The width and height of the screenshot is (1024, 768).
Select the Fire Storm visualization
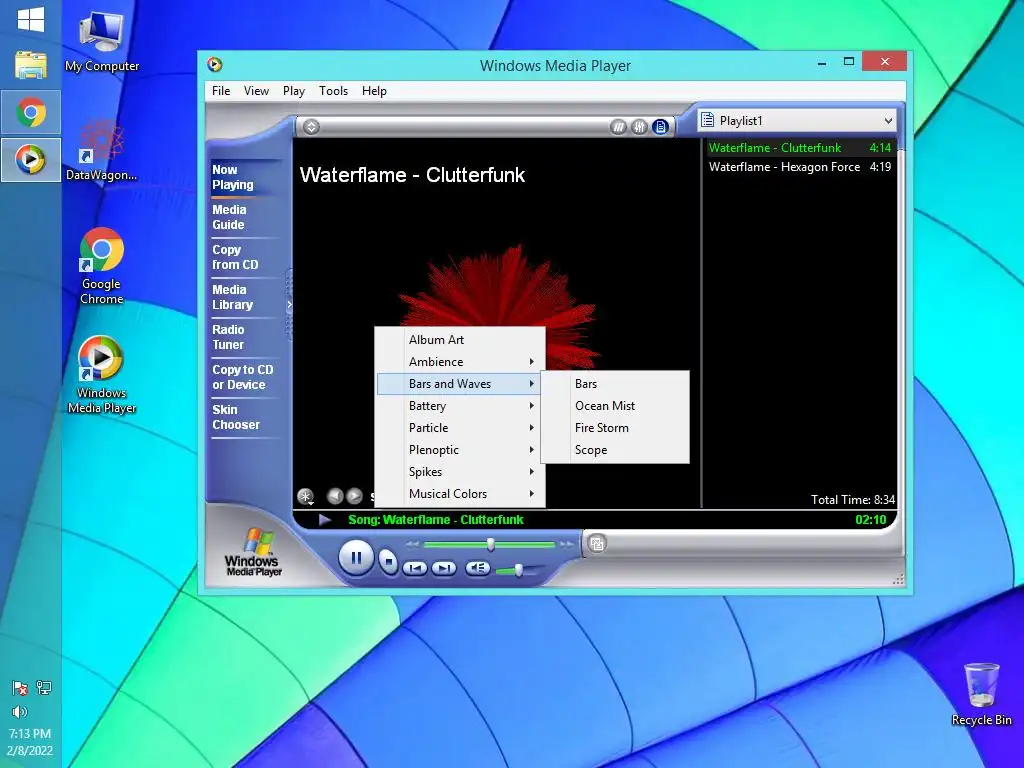coord(615,428)
